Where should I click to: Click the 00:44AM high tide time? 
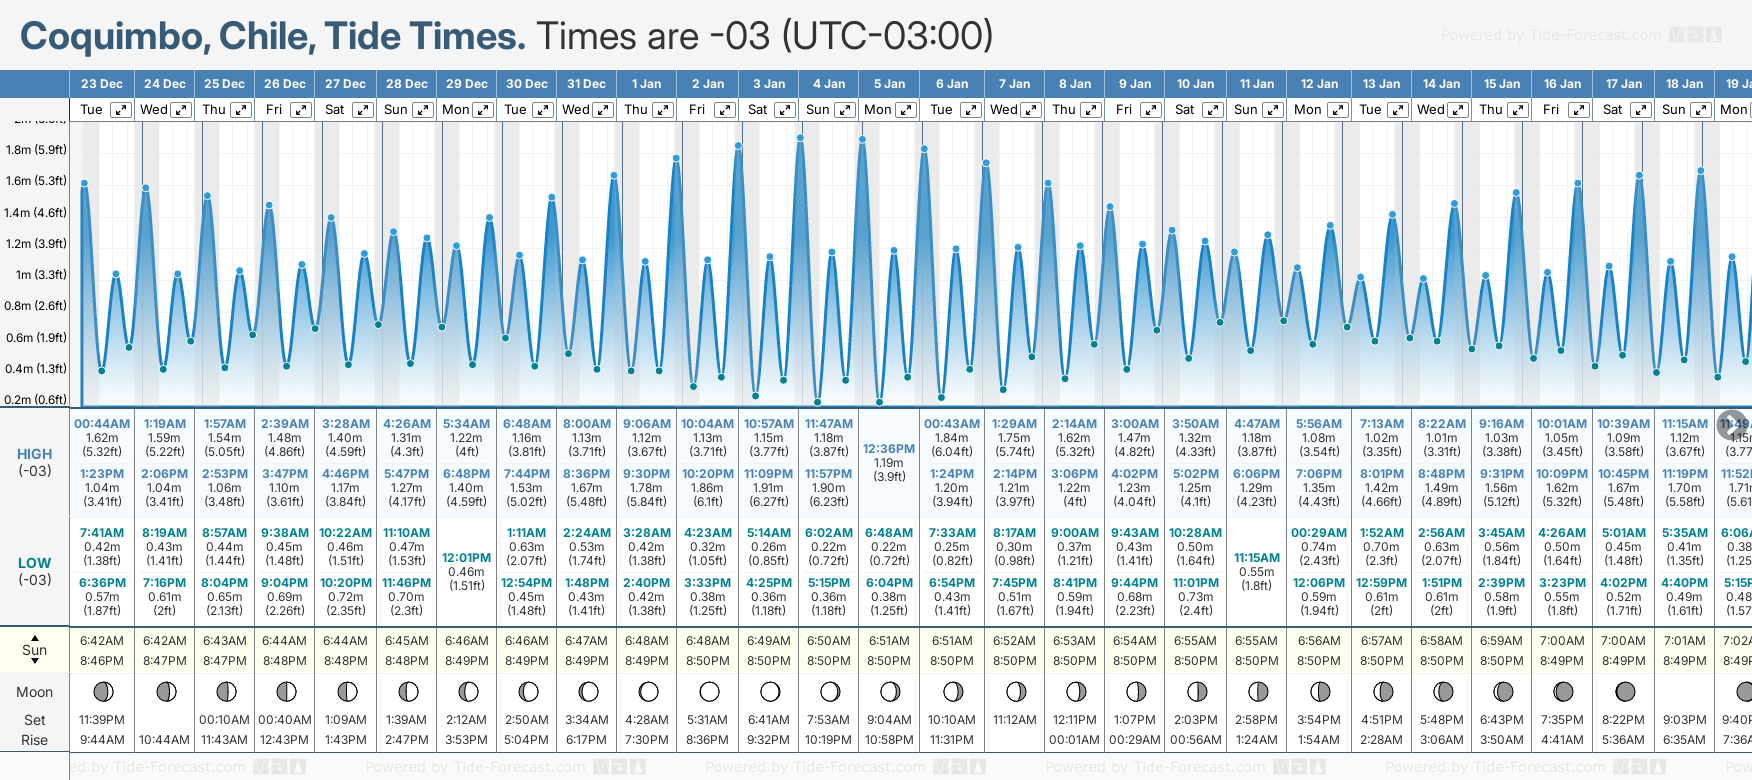click(x=102, y=424)
